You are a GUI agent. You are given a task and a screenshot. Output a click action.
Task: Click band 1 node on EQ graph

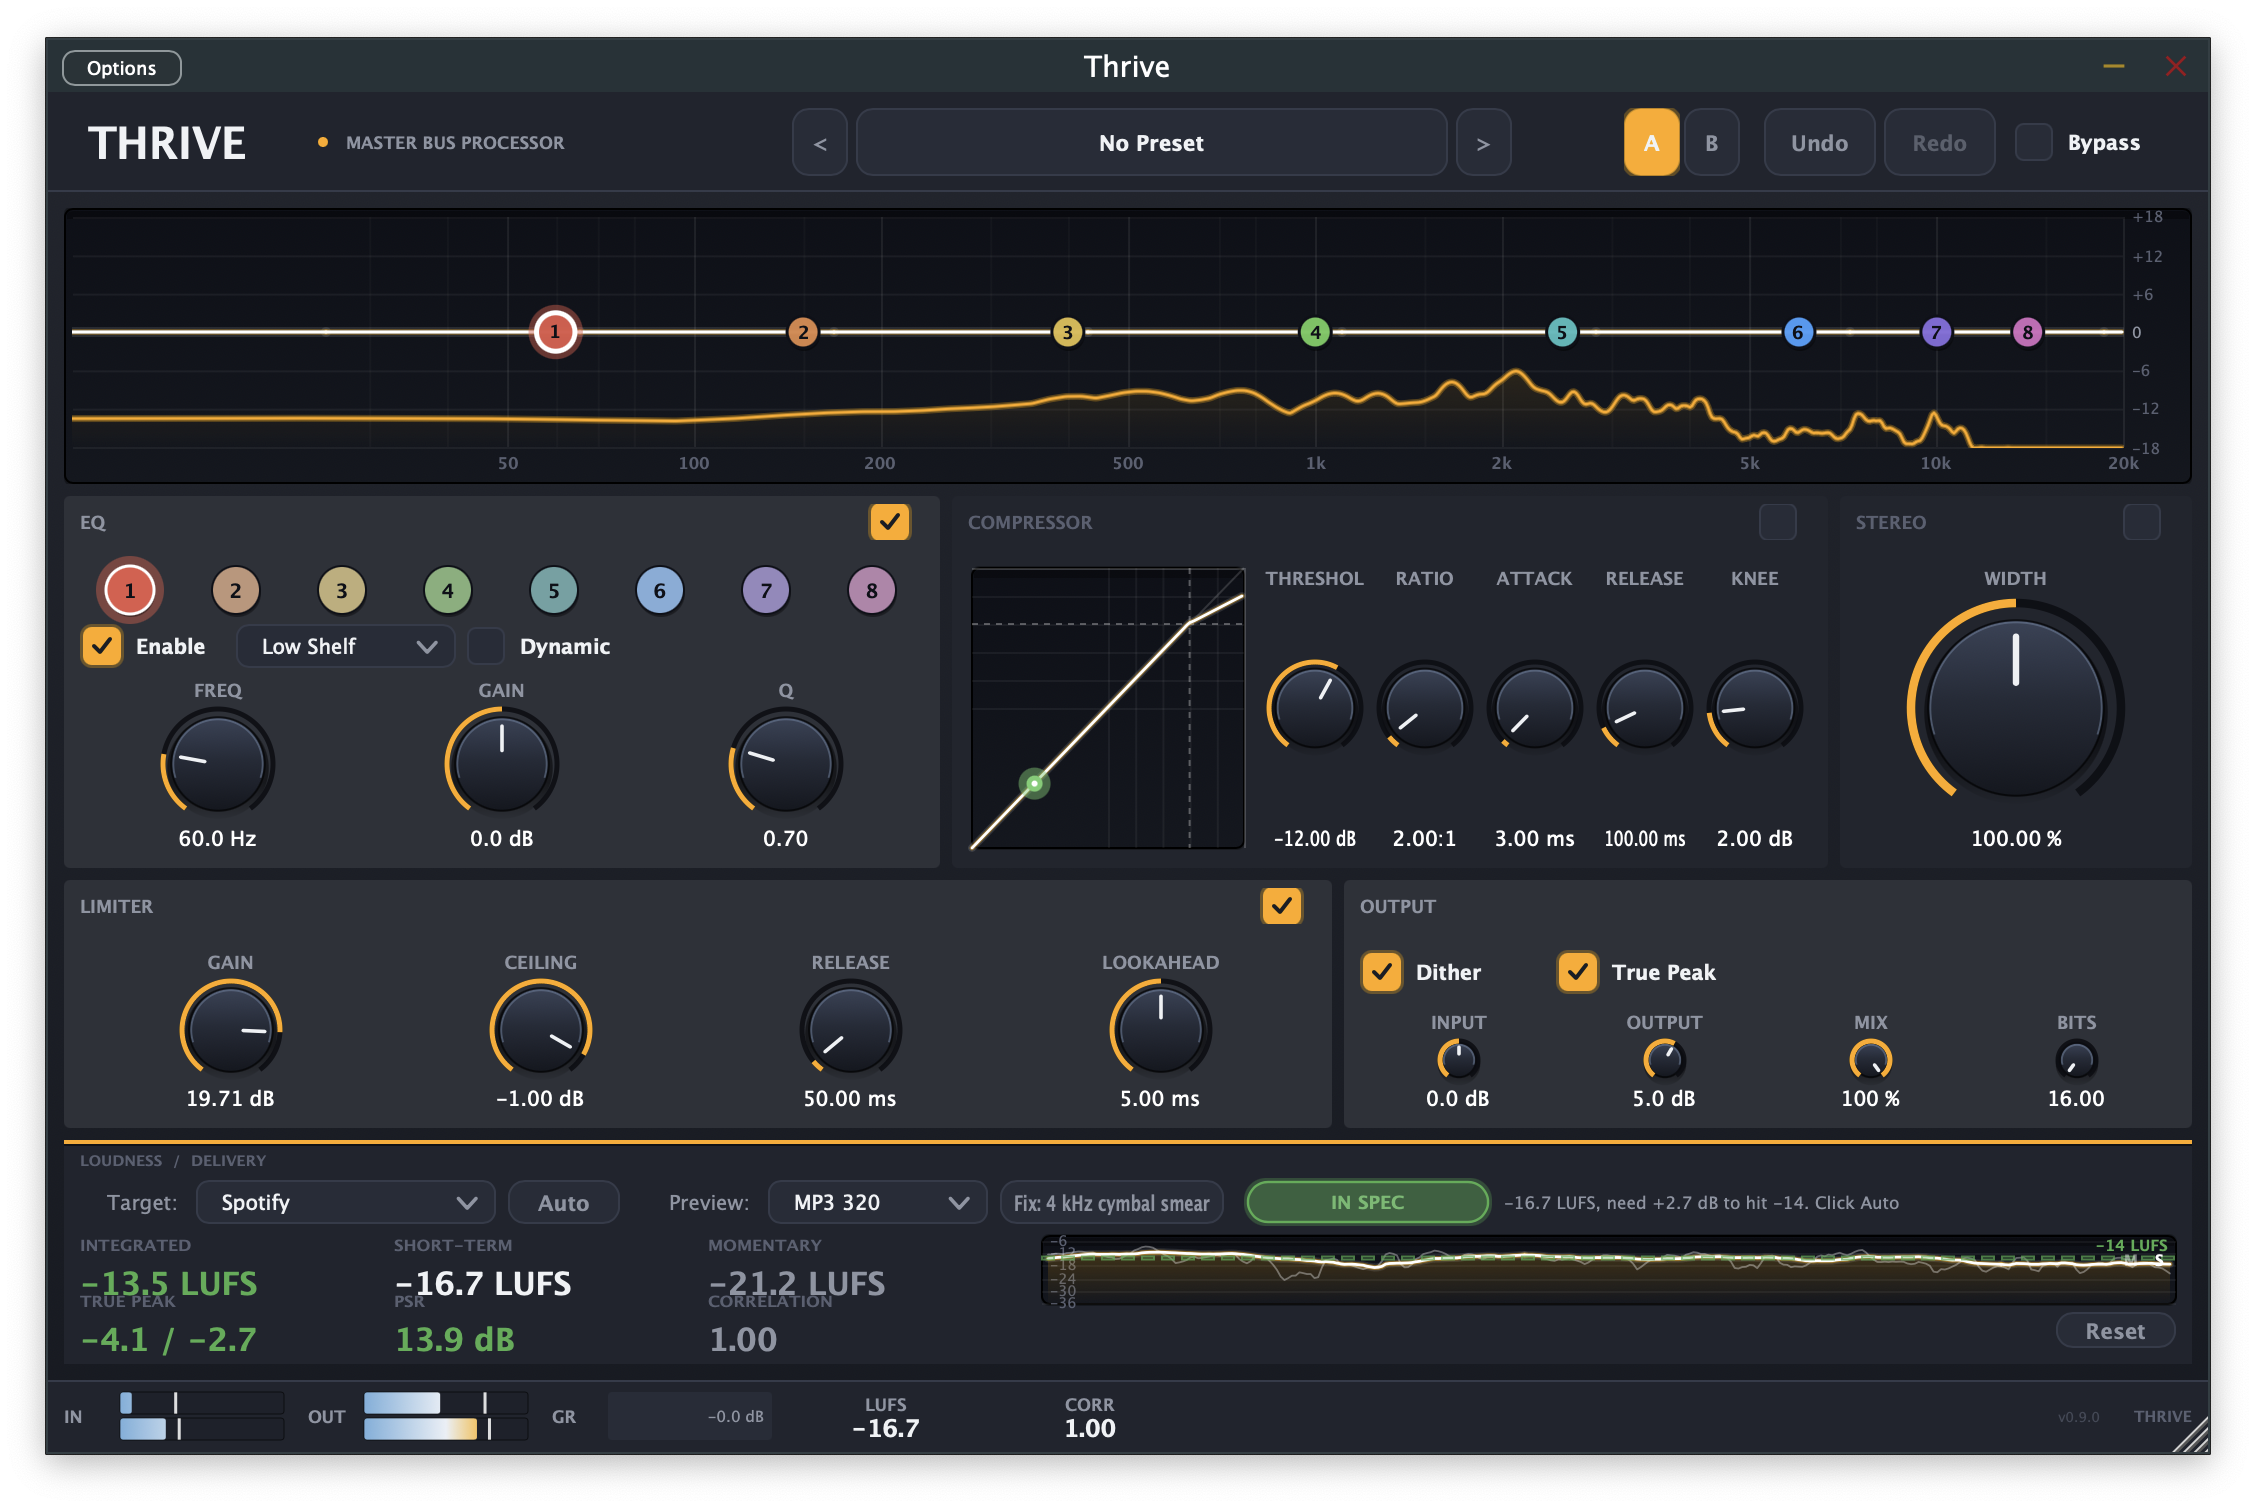pos(555,332)
